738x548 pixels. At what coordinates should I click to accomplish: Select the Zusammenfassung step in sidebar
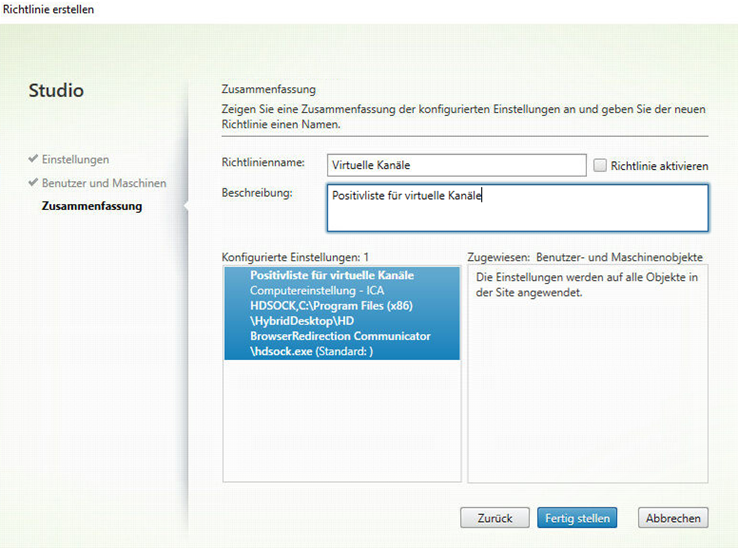[x=91, y=206]
